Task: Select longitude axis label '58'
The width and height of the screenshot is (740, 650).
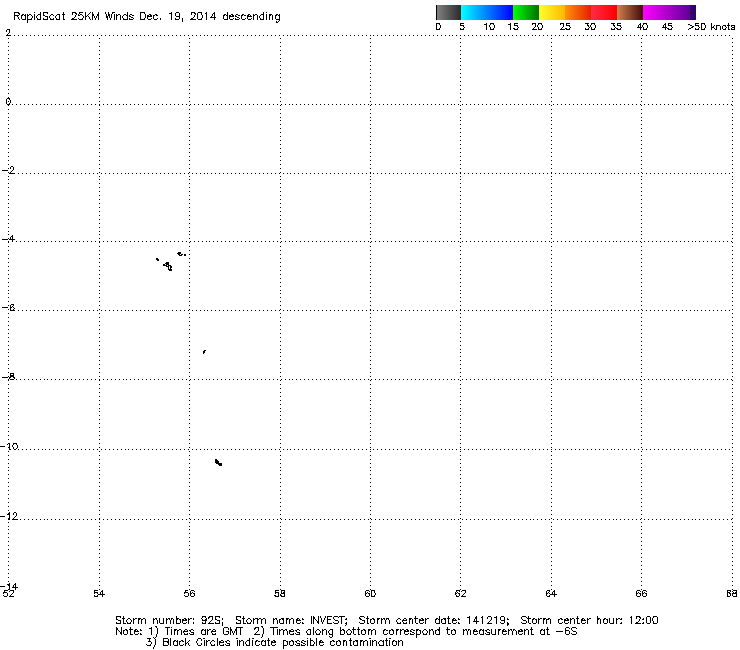Action: [x=280, y=593]
